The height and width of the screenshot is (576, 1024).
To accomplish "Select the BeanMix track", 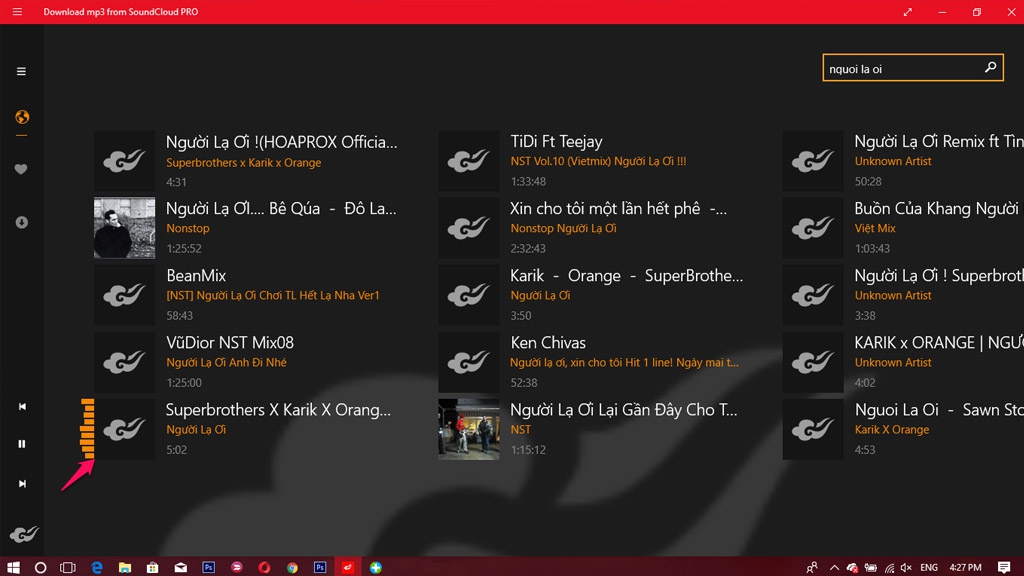I will pos(196,276).
